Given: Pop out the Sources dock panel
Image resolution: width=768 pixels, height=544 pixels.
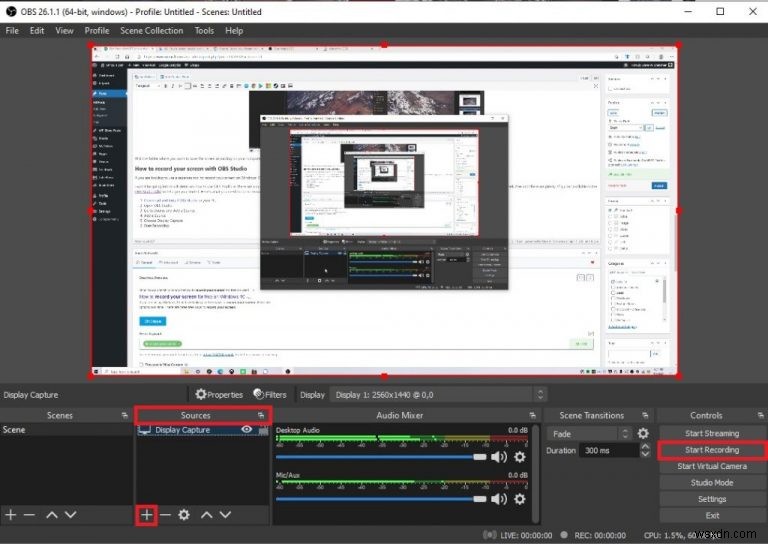Looking at the screenshot, I should [261, 415].
